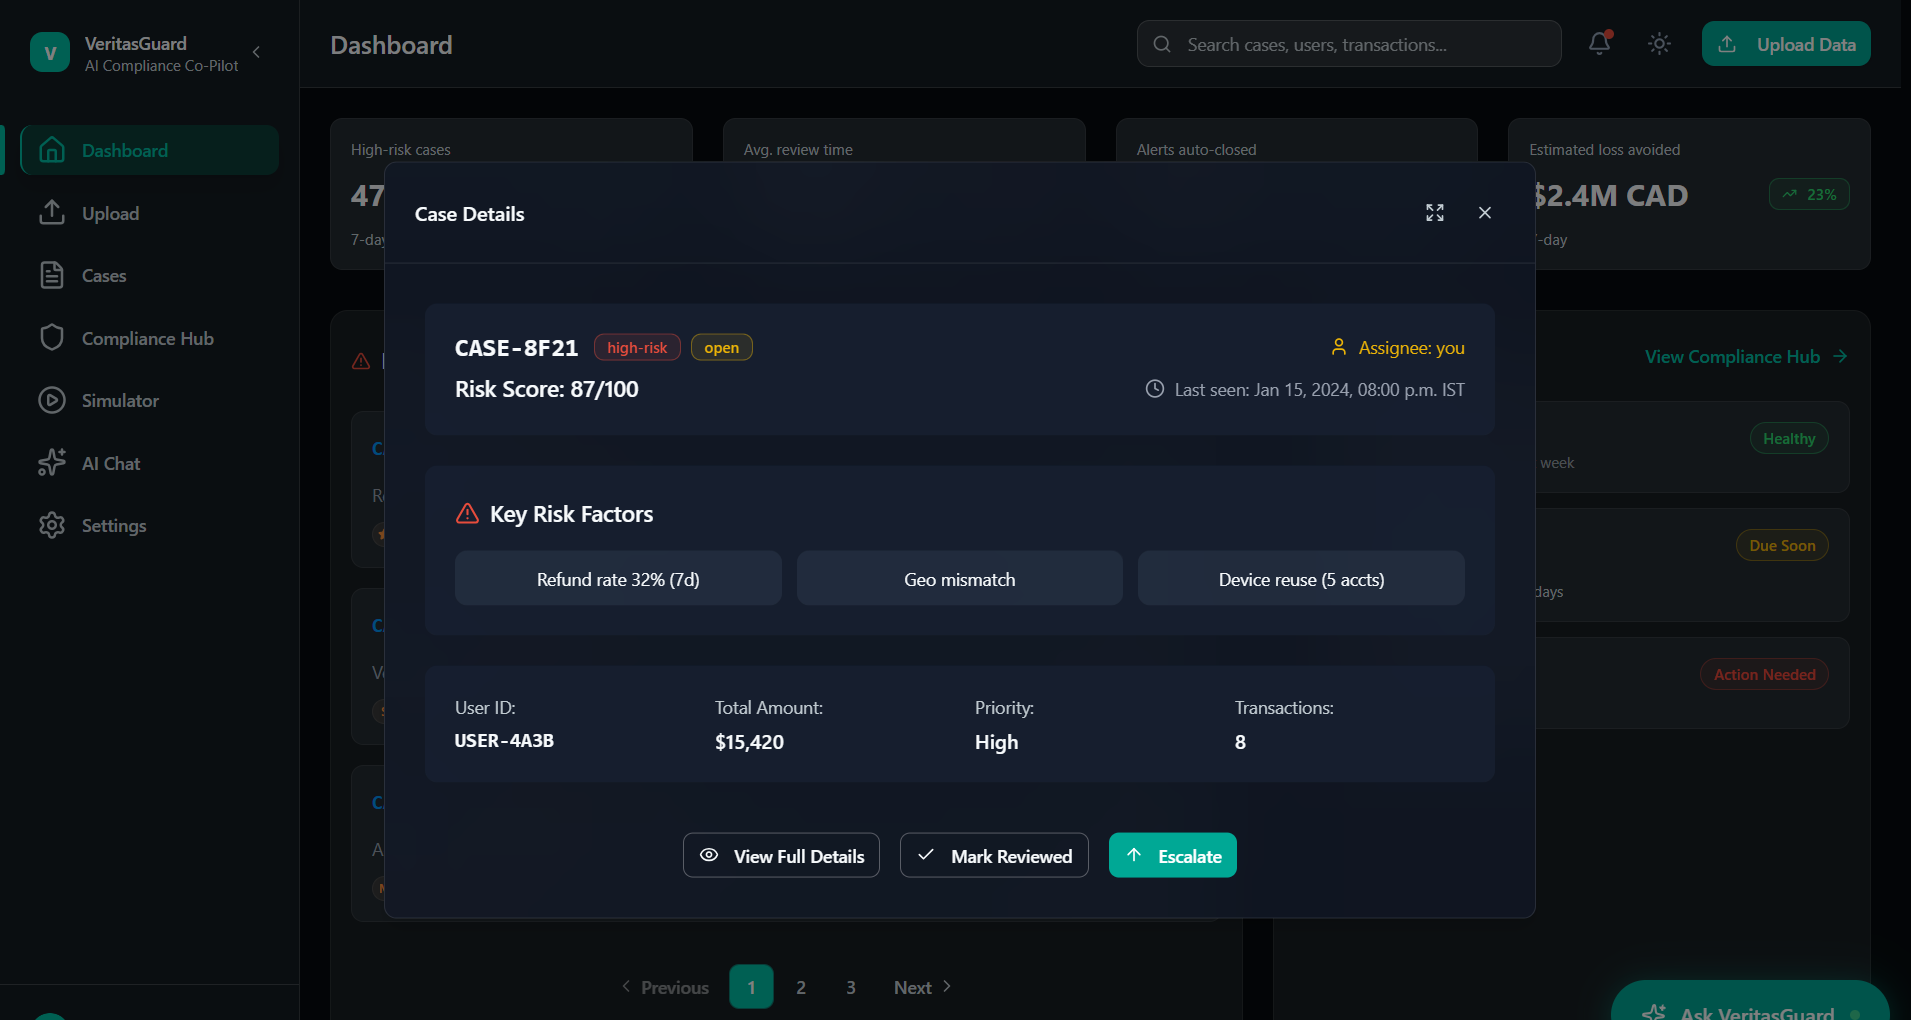This screenshot has height=1020, width=1911.
Task: Click the Due Soon status badge
Action: (x=1782, y=545)
